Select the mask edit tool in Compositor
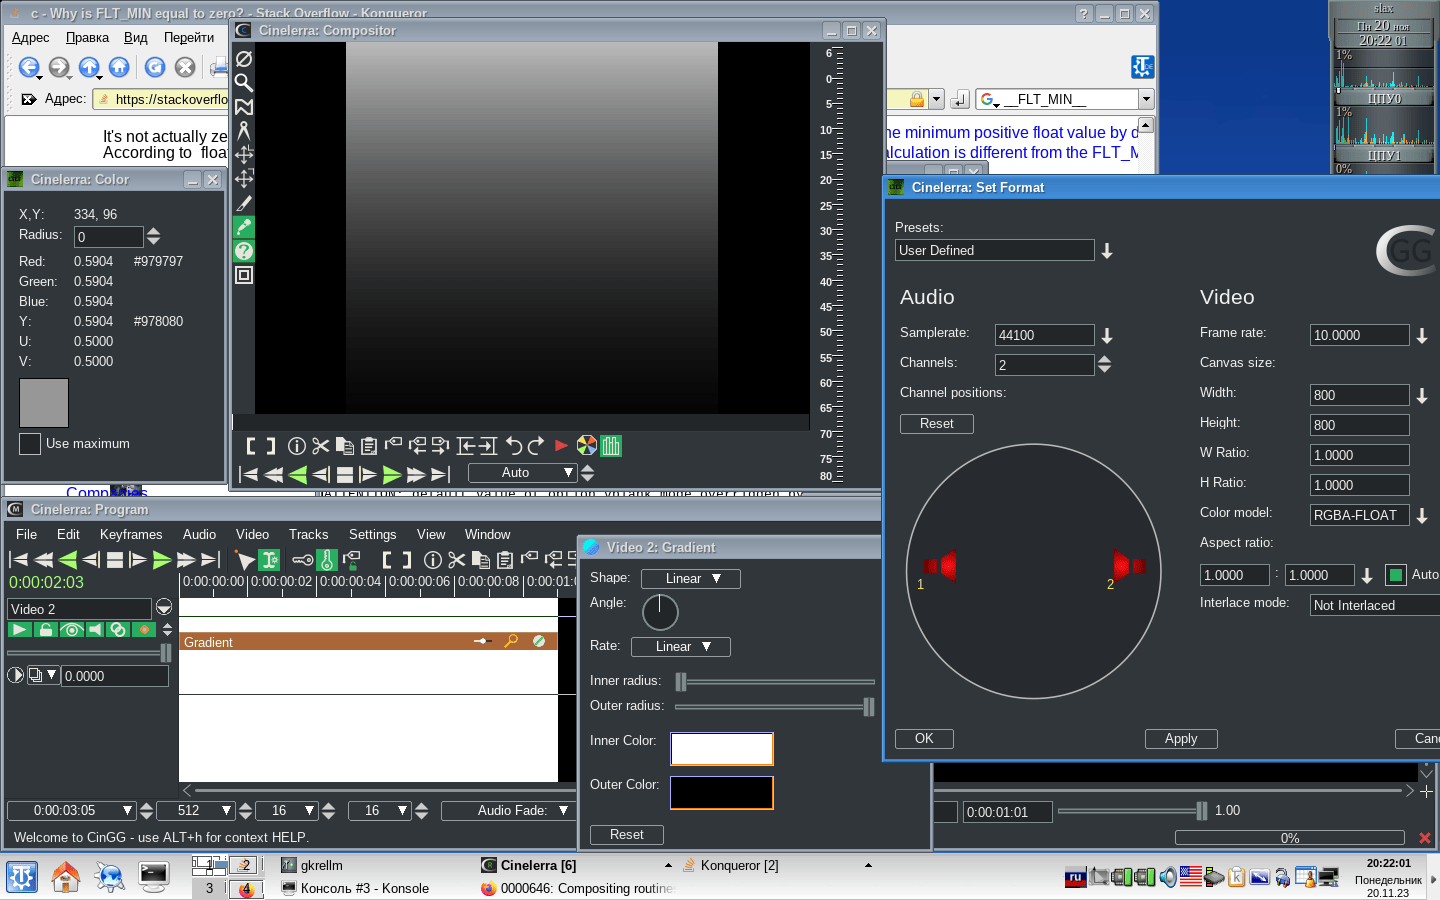Viewport: 1440px width, 900px height. coord(244,107)
